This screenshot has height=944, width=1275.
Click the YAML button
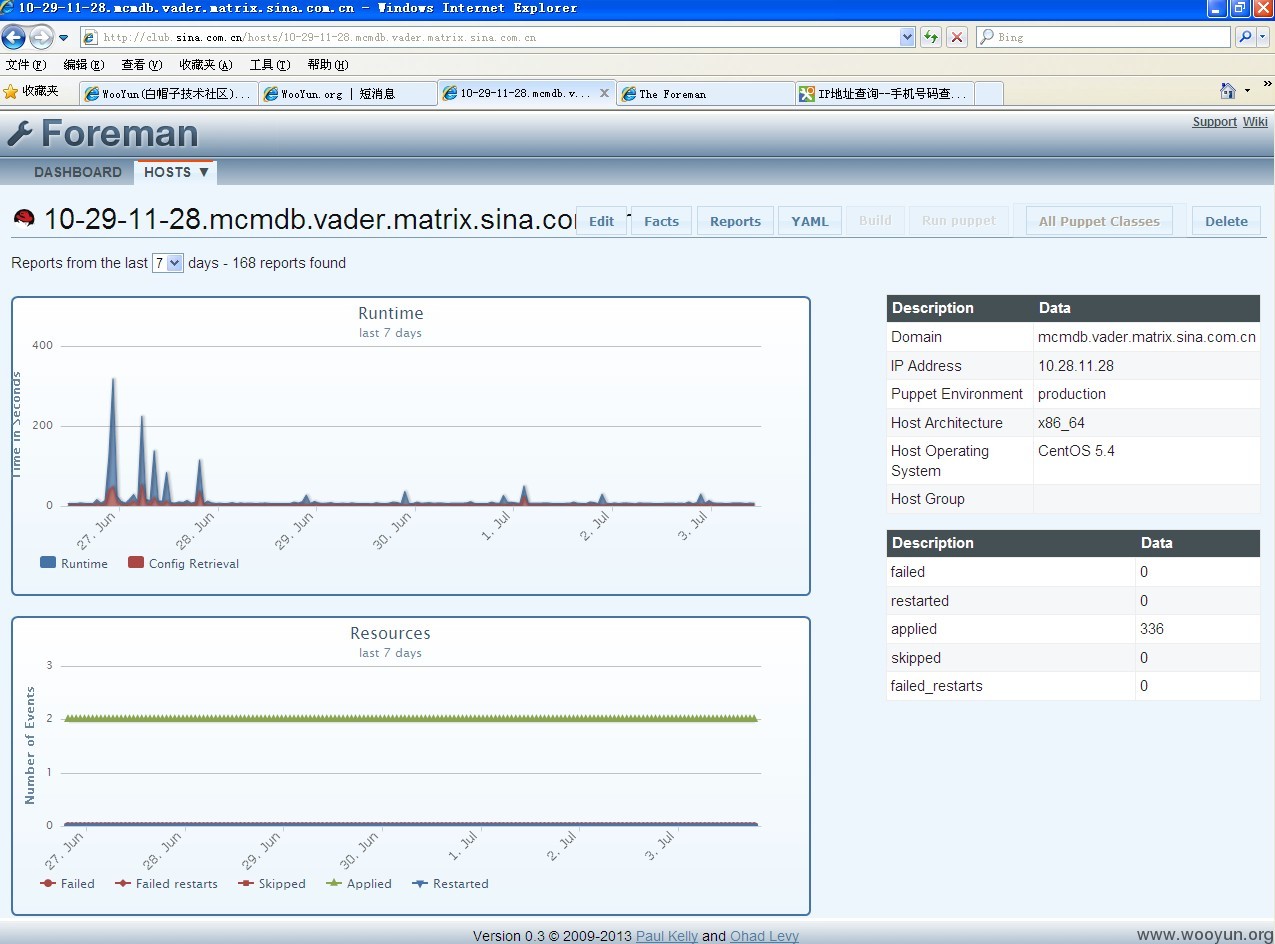click(810, 221)
